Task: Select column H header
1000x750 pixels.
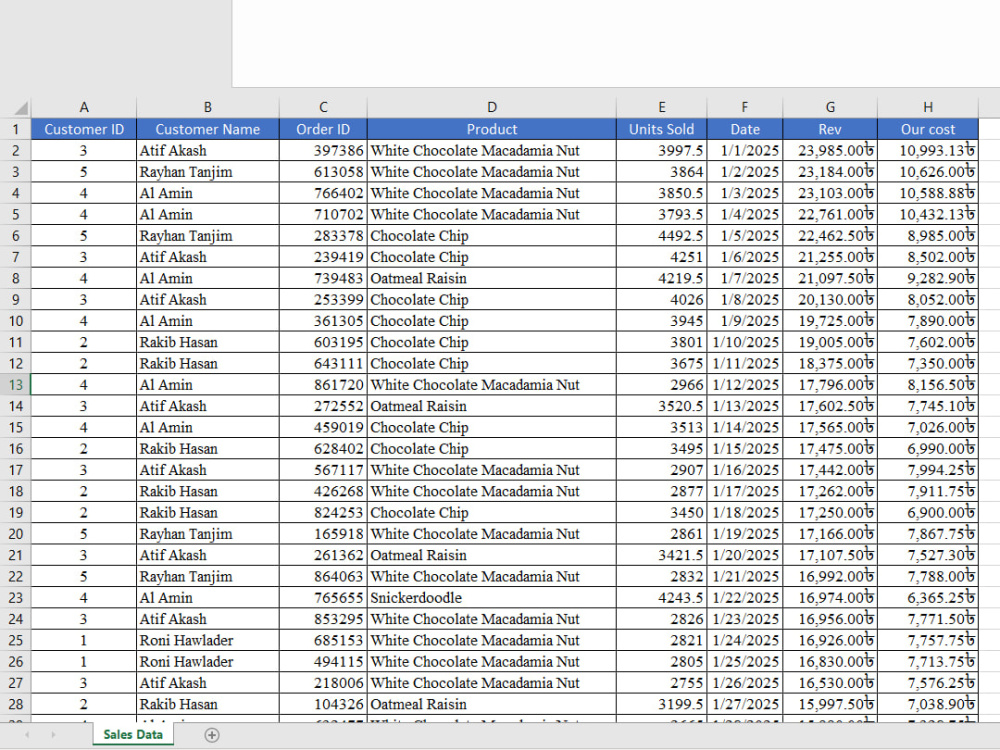Action: point(928,107)
